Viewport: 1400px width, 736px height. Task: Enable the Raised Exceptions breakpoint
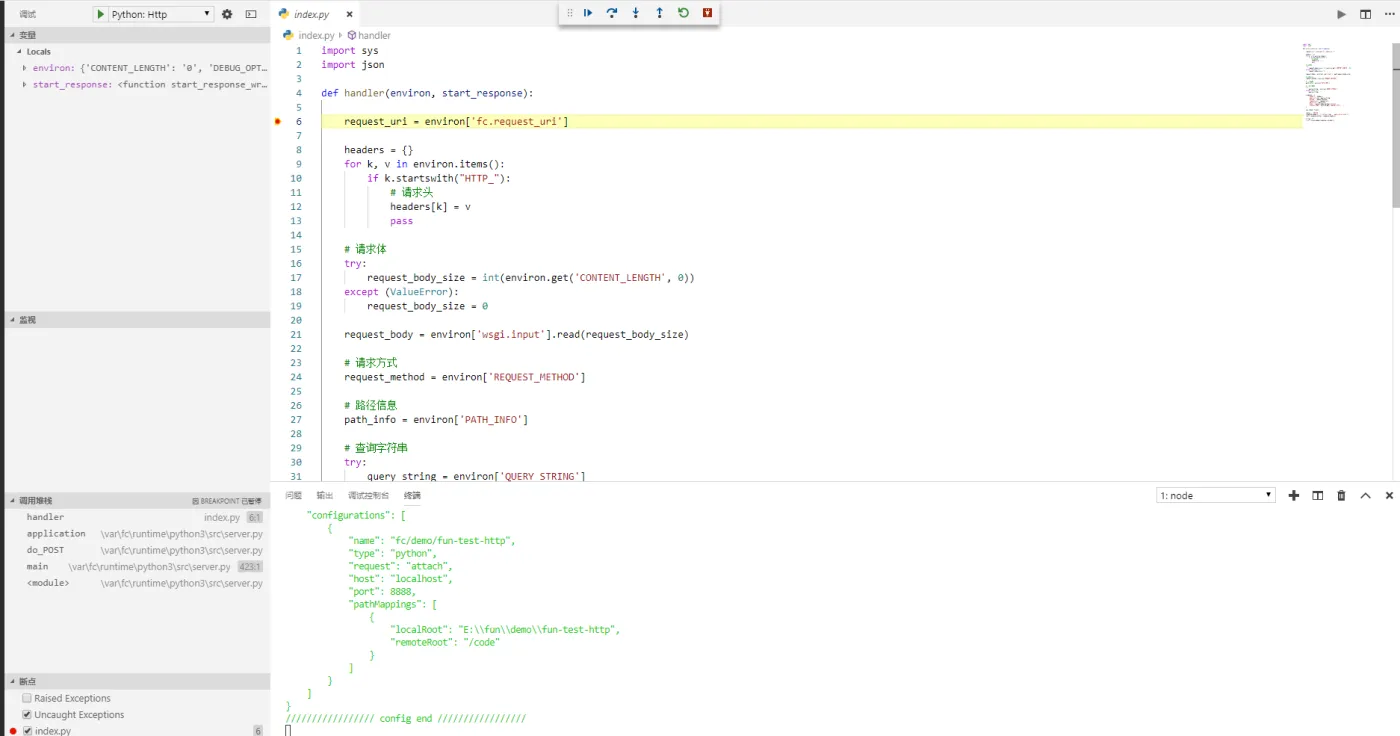[x=27, y=698]
